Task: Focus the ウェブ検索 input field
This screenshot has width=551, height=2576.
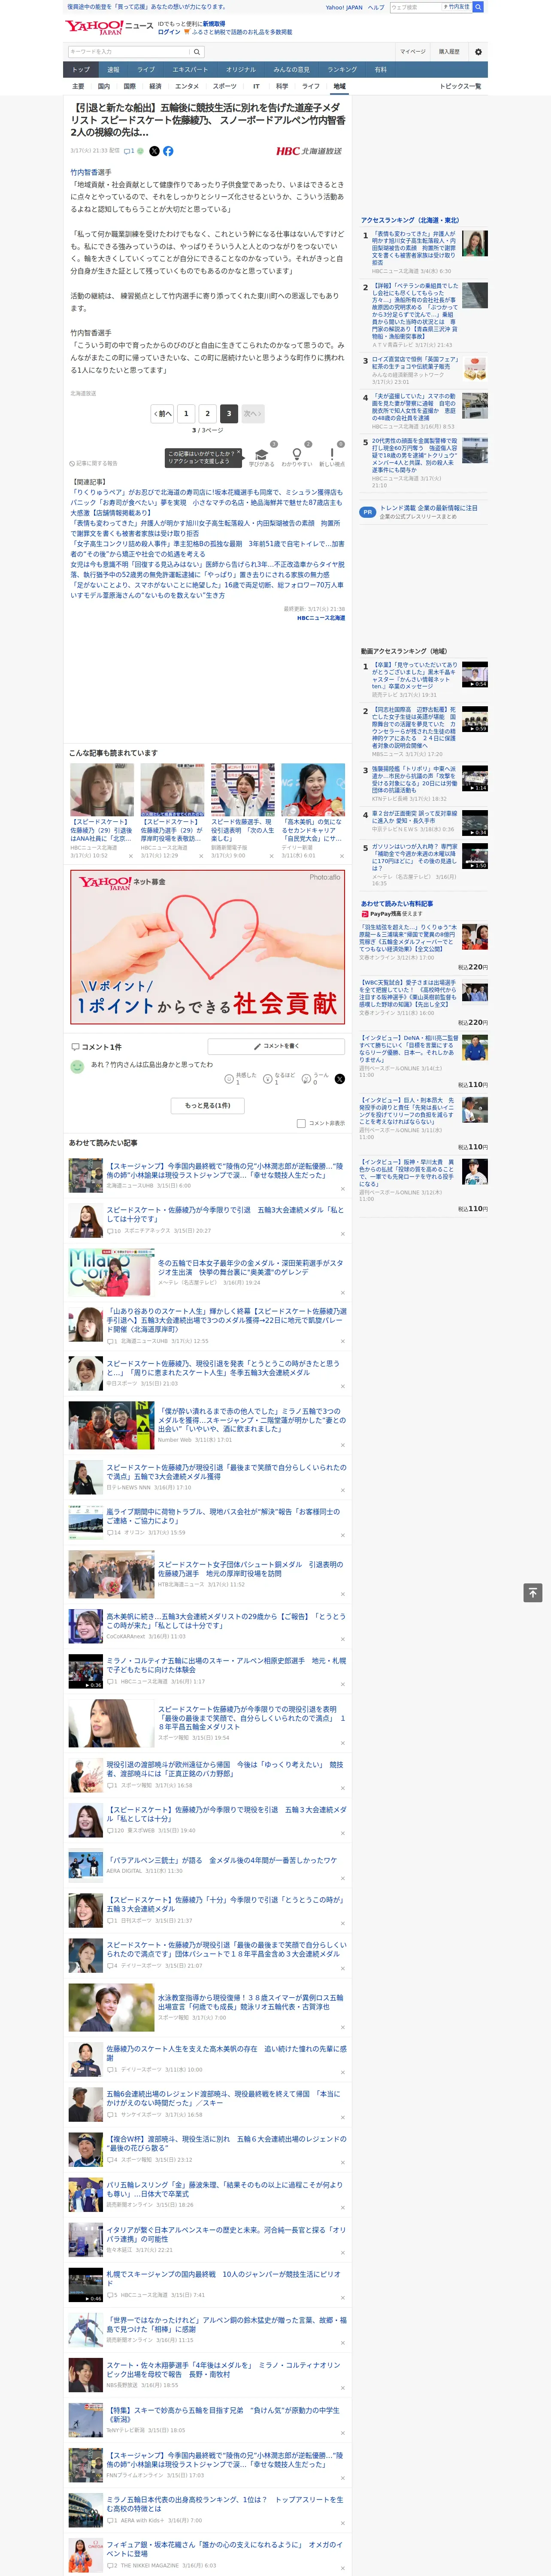Action: 415,7
